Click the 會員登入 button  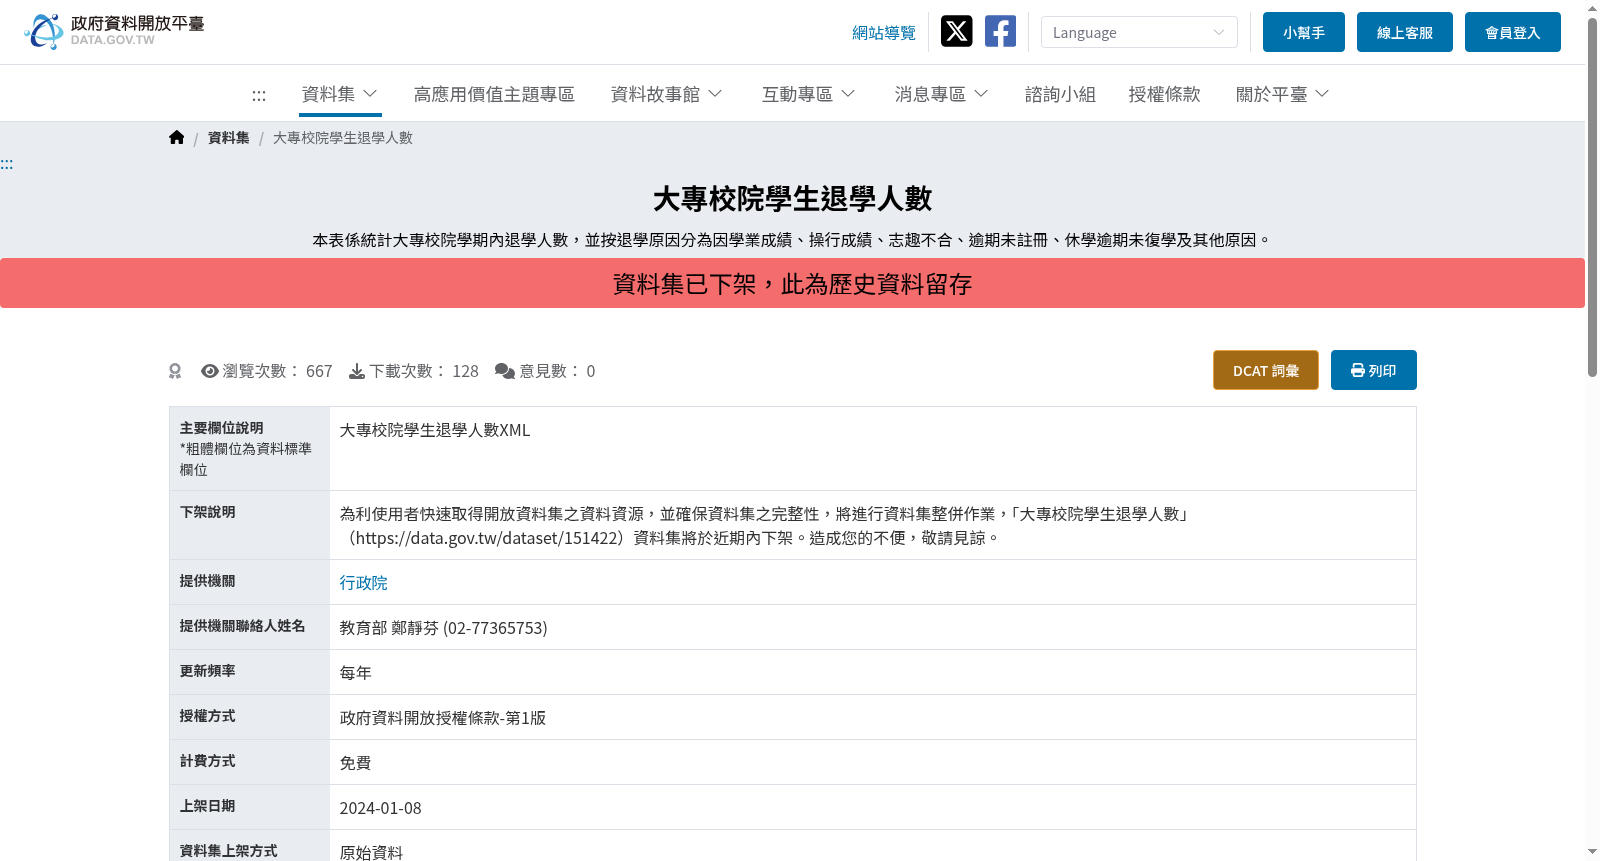[x=1513, y=32]
